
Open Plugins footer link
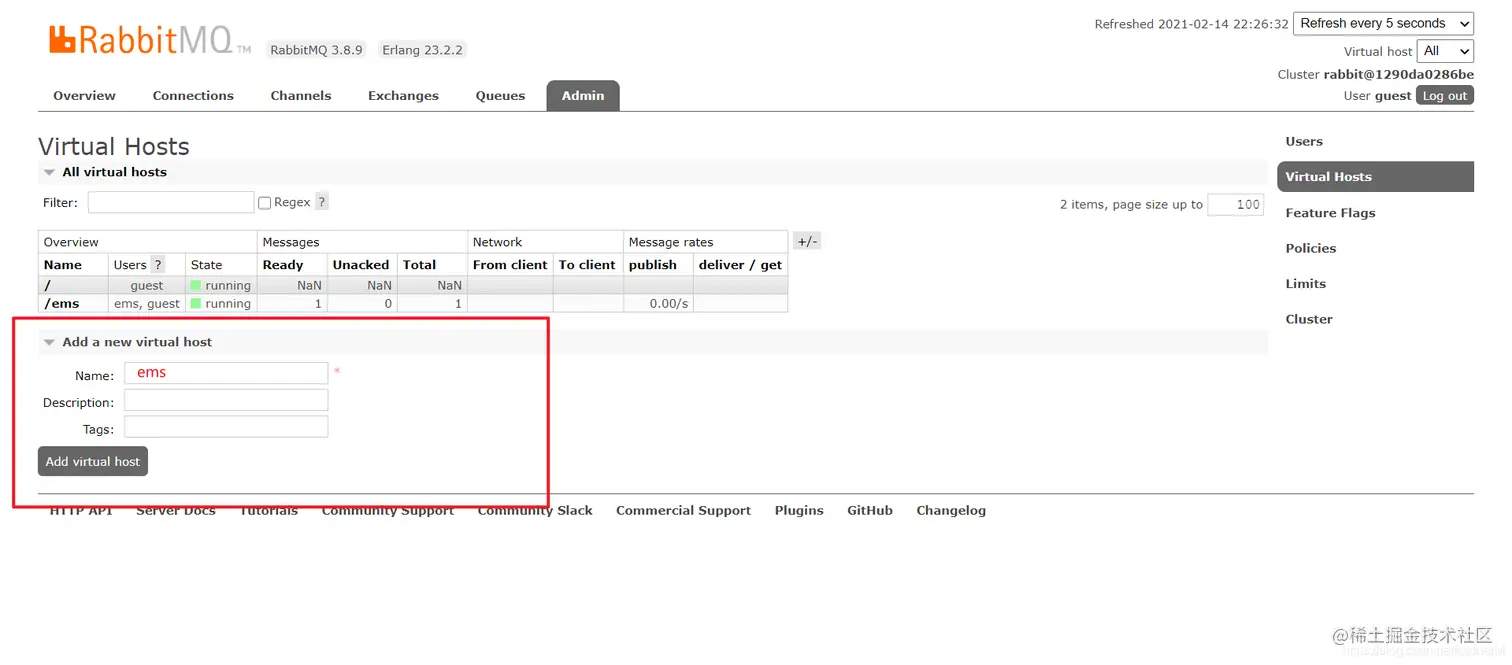799,510
